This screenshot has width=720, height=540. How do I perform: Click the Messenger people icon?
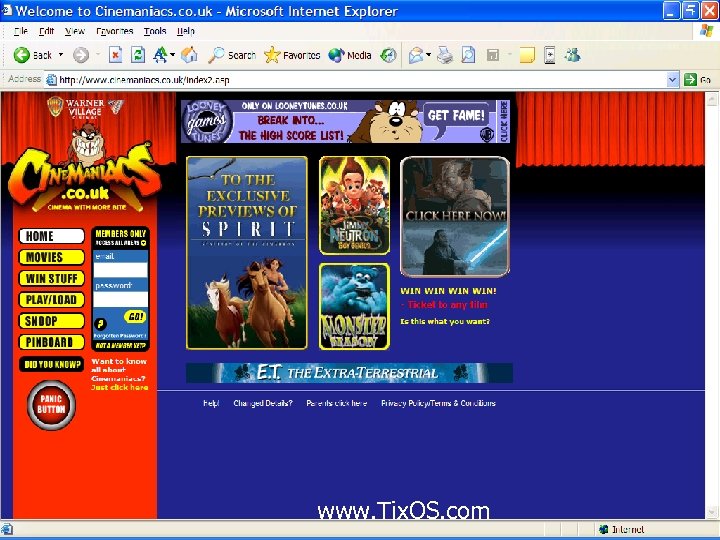[572, 55]
